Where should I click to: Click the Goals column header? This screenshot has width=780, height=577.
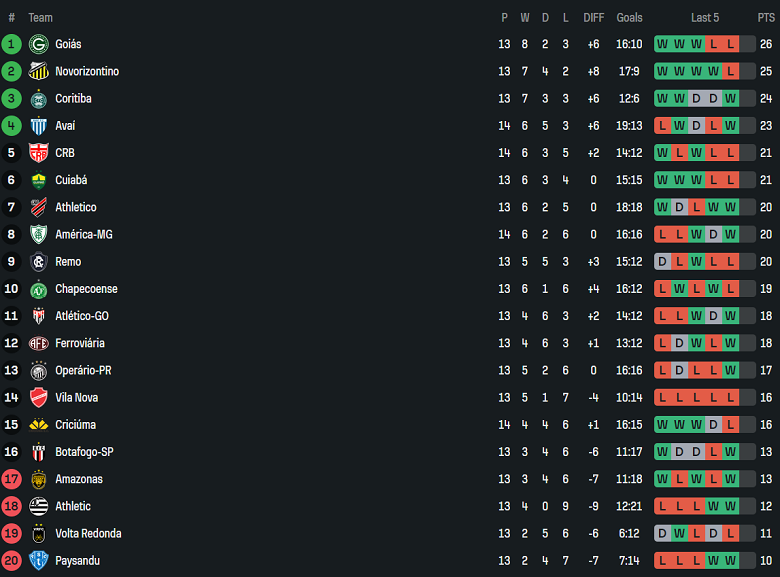[629, 17]
